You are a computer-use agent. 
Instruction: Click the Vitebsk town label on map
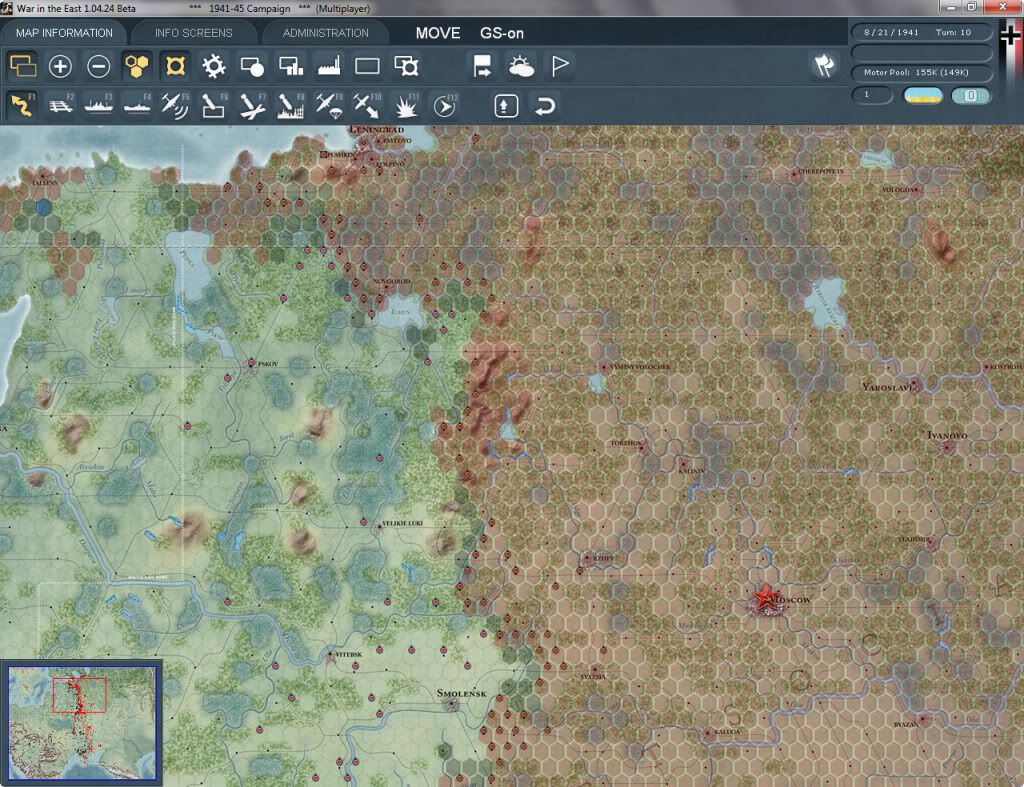[349, 654]
